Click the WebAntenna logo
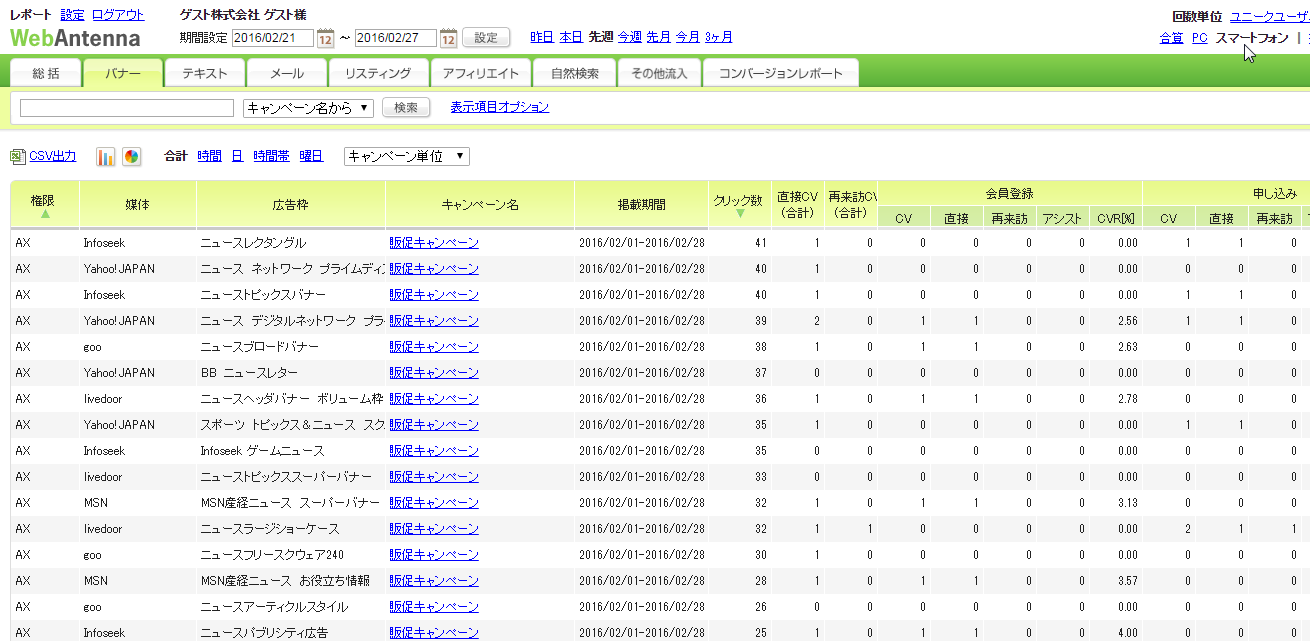This screenshot has height=641, width=1310. (x=75, y=38)
